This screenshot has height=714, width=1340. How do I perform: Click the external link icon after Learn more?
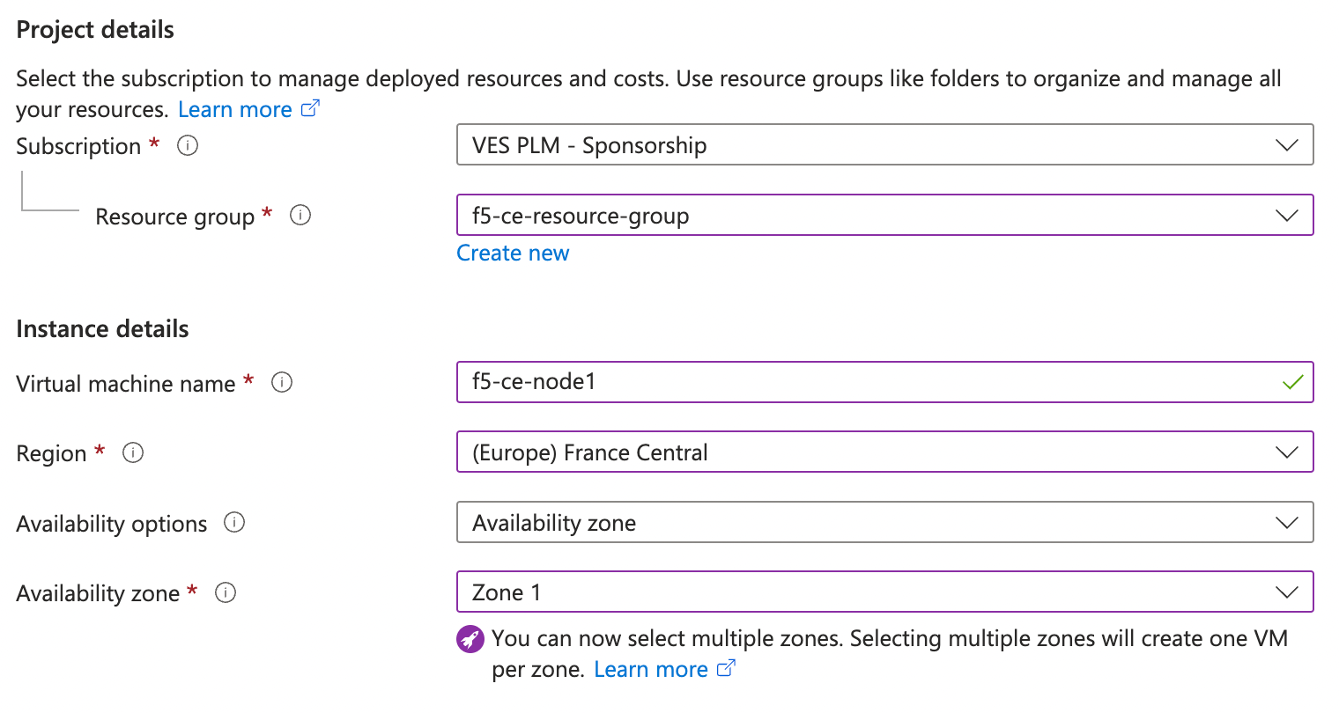pos(727,668)
